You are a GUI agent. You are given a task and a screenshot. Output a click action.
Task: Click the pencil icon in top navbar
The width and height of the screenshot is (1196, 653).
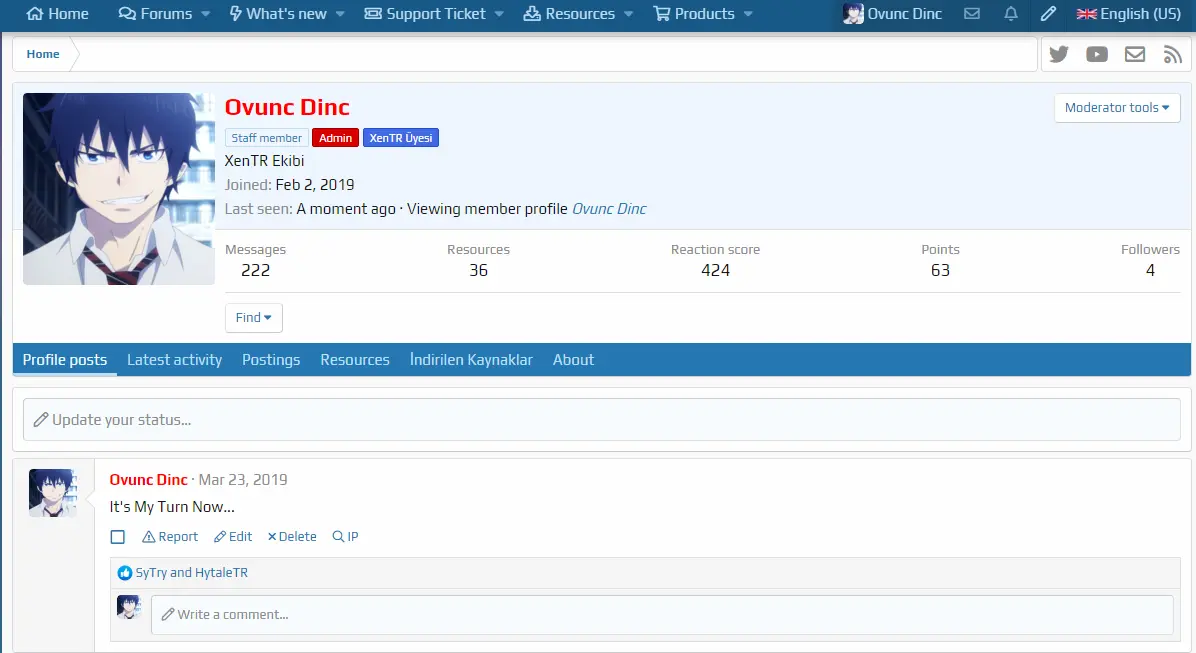click(x=1049, y=14)
